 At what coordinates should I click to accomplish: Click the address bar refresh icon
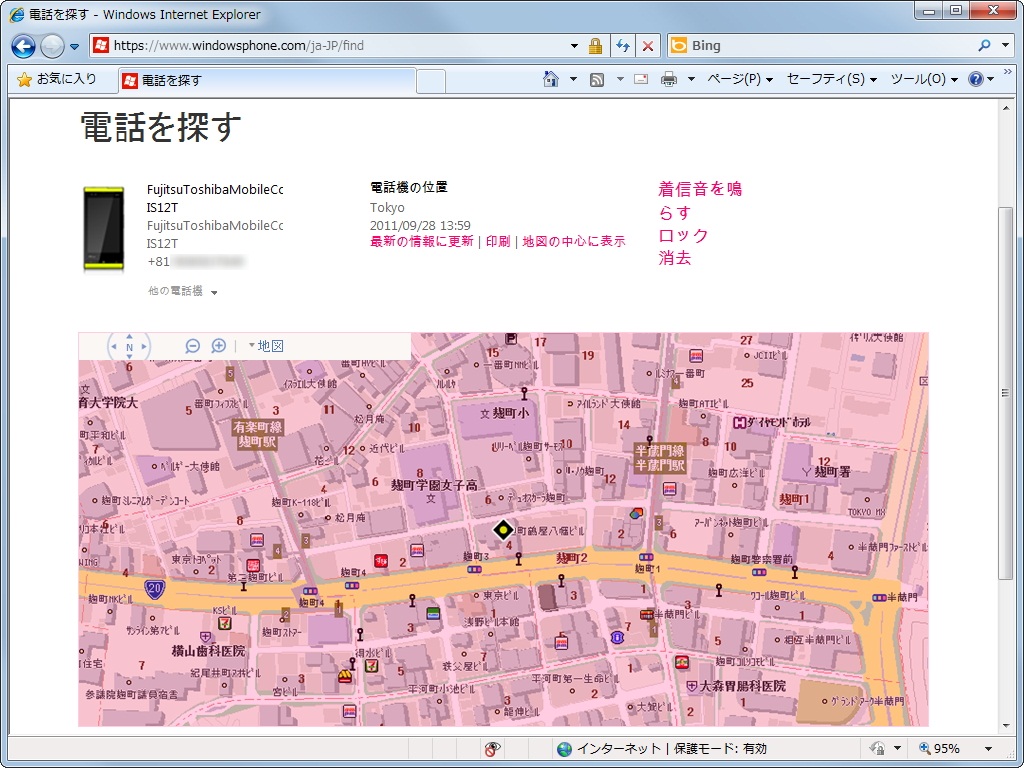coord(623,46)
